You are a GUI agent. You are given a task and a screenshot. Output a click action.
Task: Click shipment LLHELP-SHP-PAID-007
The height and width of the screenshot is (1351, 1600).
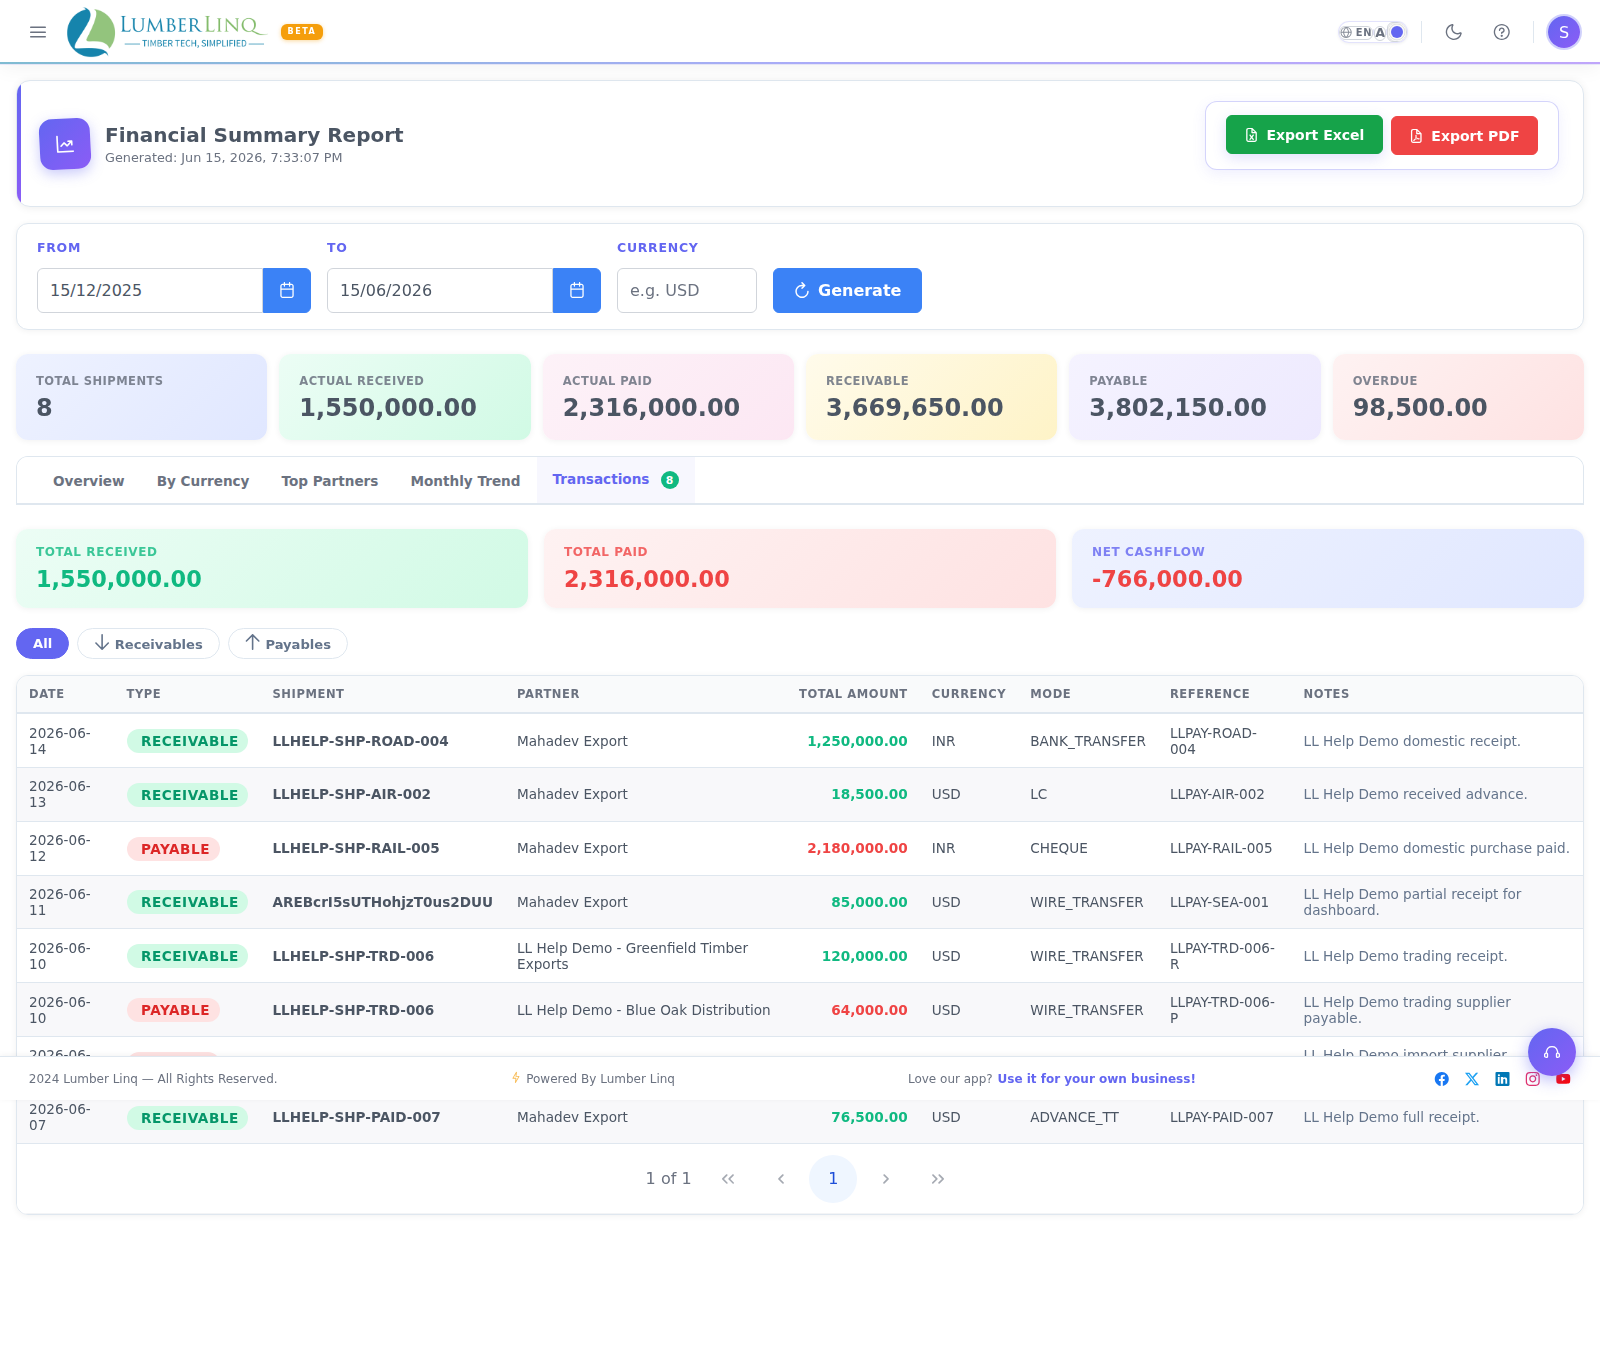pos(356,1117)
